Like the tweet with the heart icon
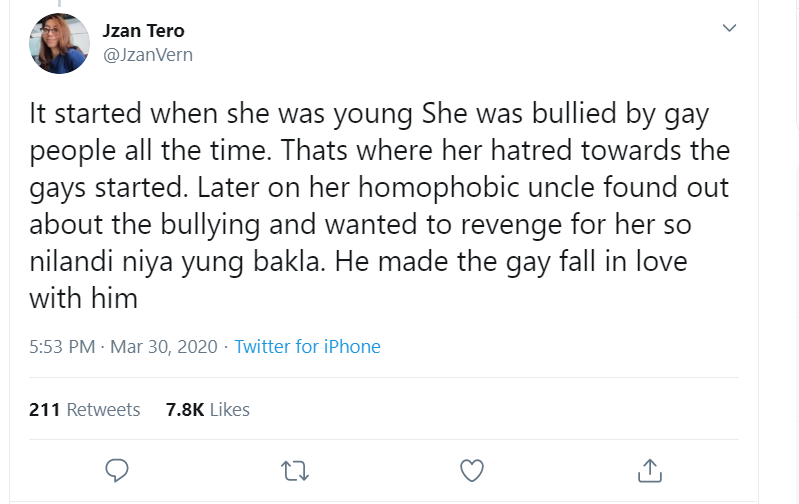Image resolution: width=799 pixels, height=504 pixels. 471,469
